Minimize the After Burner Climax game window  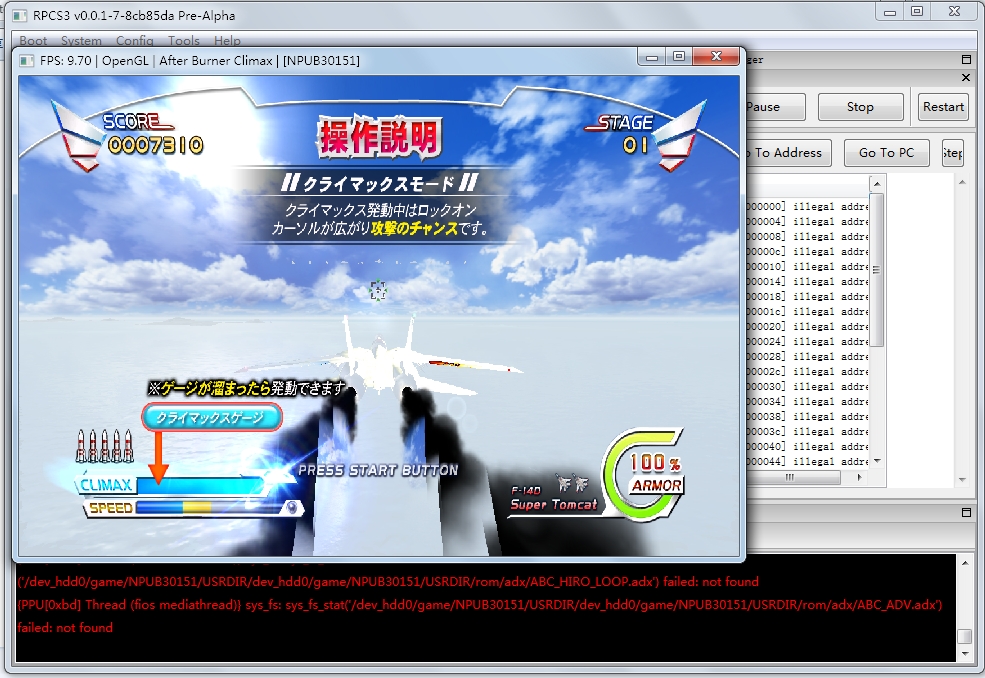click(652, 58)
